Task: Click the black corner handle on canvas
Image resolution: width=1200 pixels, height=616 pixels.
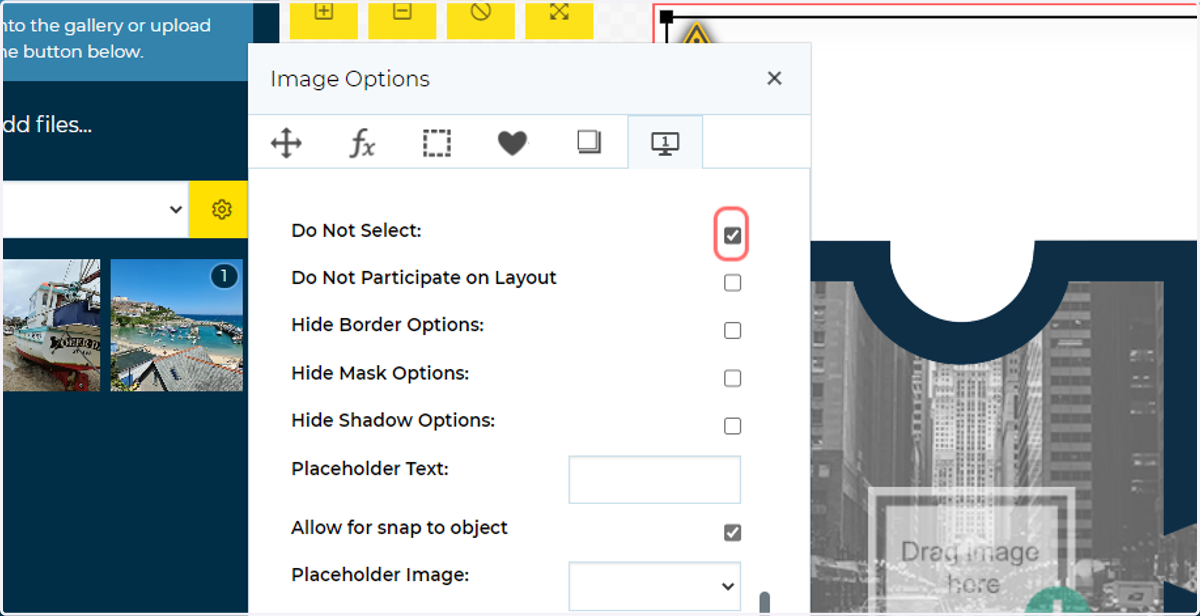Action: (x=667, y=17)
